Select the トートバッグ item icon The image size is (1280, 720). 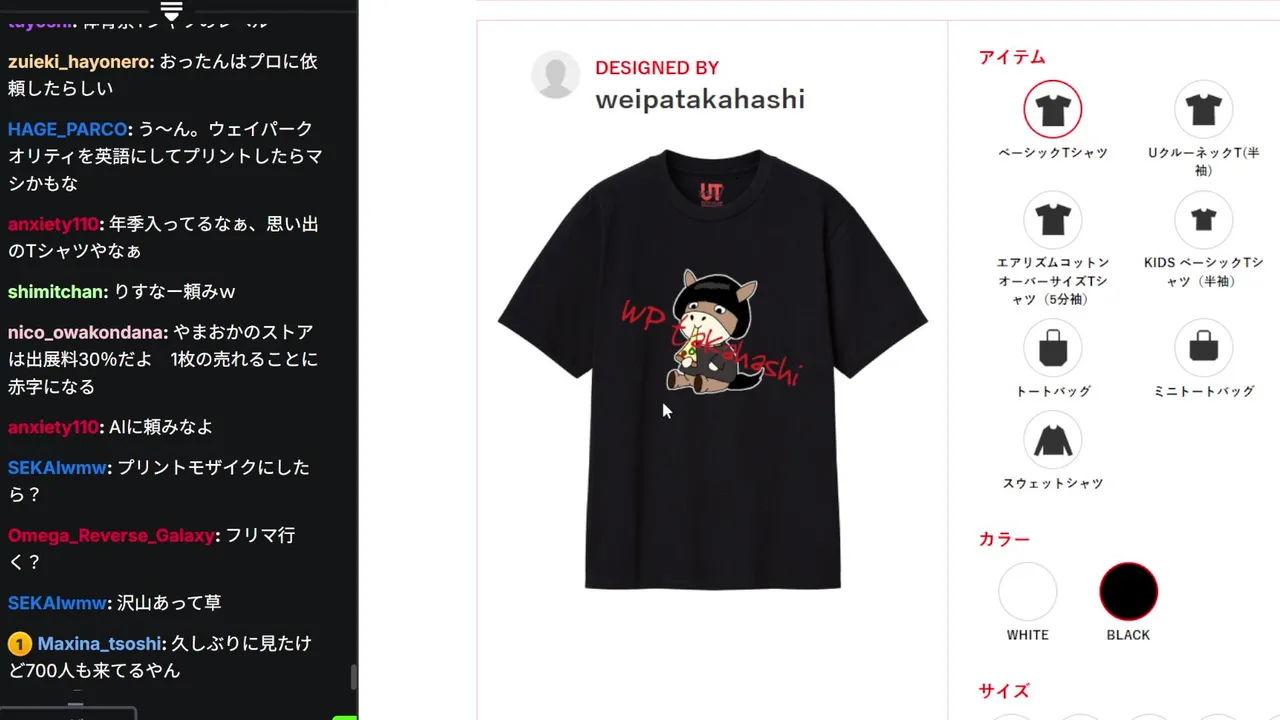[x=1052, y=348]
